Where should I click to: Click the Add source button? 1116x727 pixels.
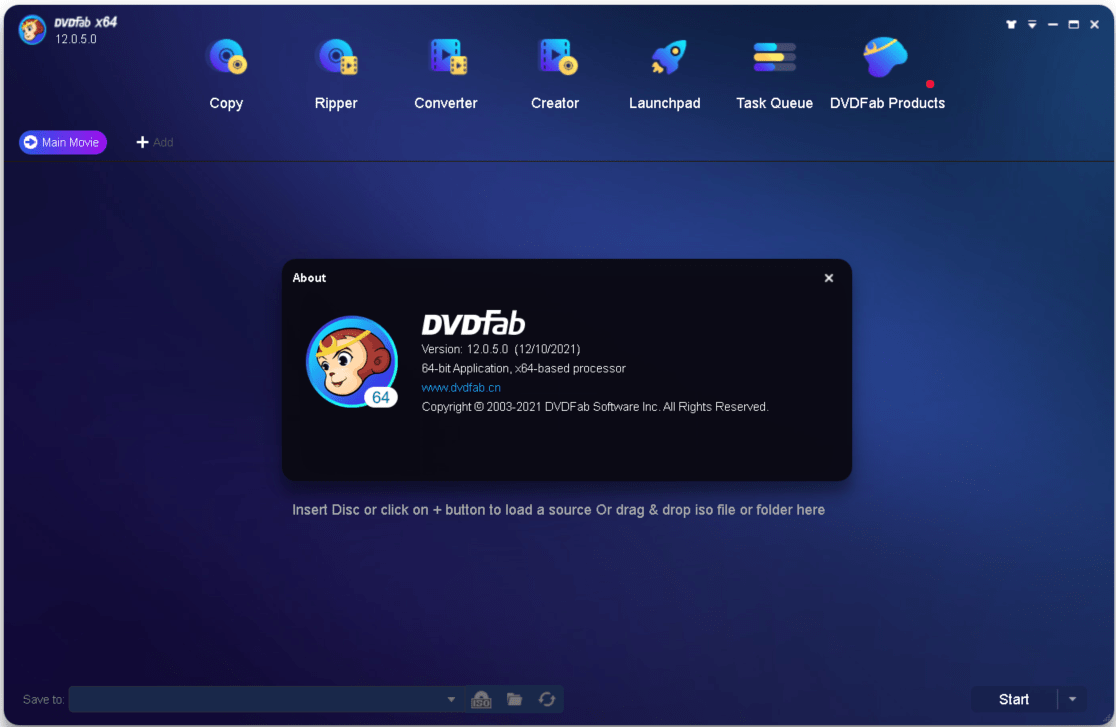[x=154, y=142]
